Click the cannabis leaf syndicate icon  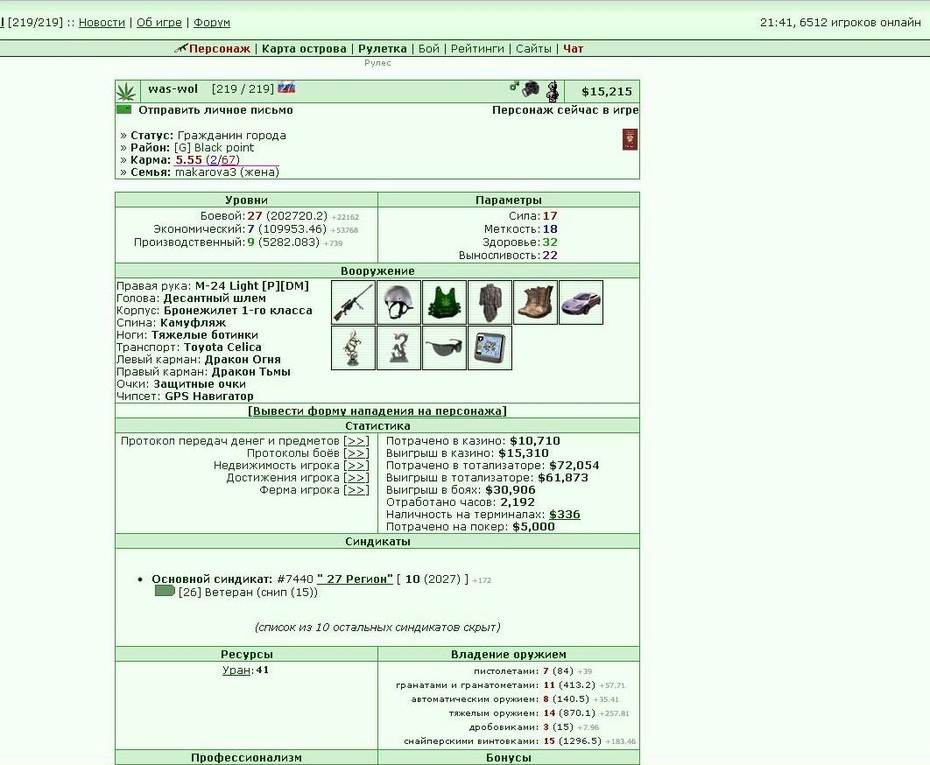(x=126, y=91)
